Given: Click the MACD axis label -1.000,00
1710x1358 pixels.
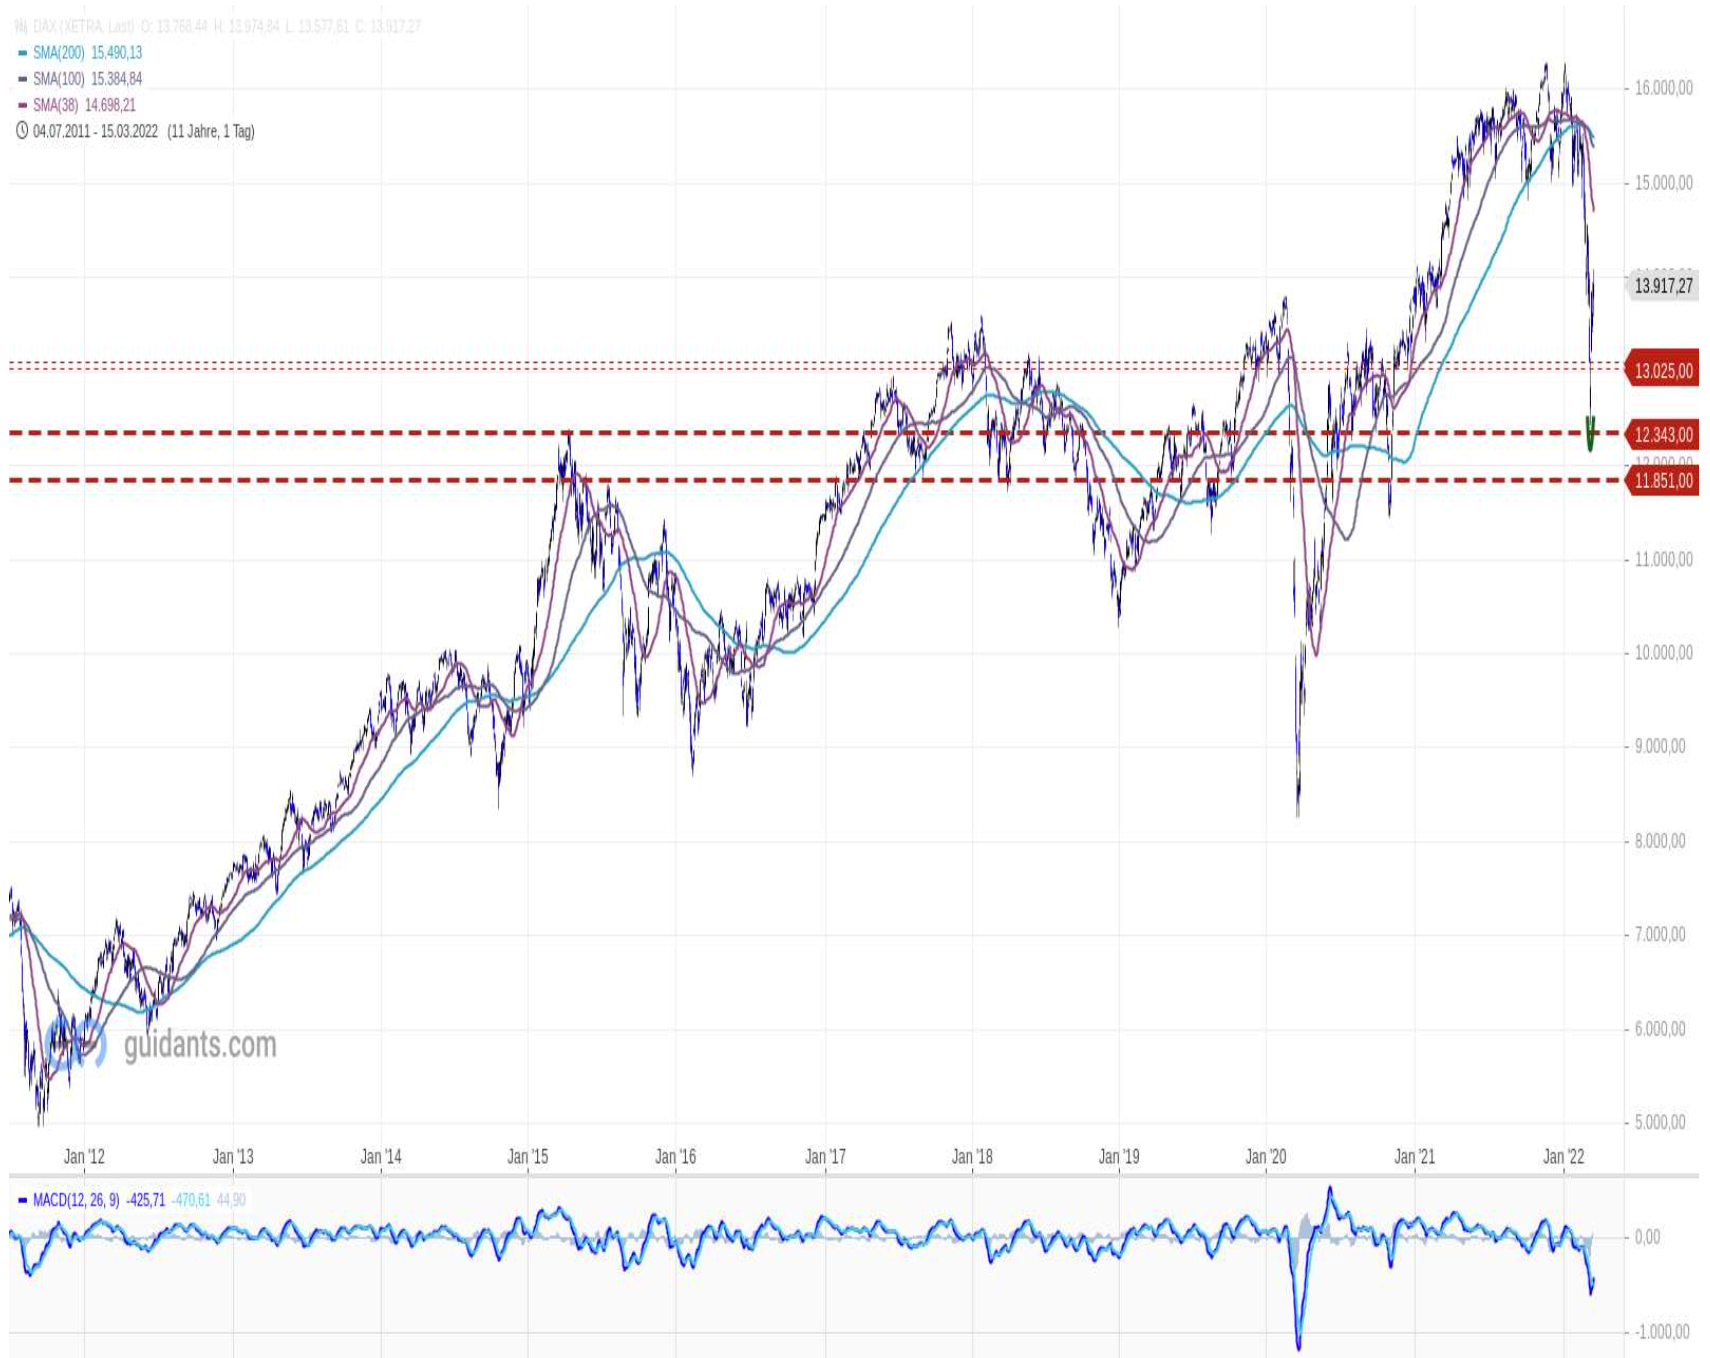Looking at the screenshot, I should pyautogui.click(x=1662, y=1332).
